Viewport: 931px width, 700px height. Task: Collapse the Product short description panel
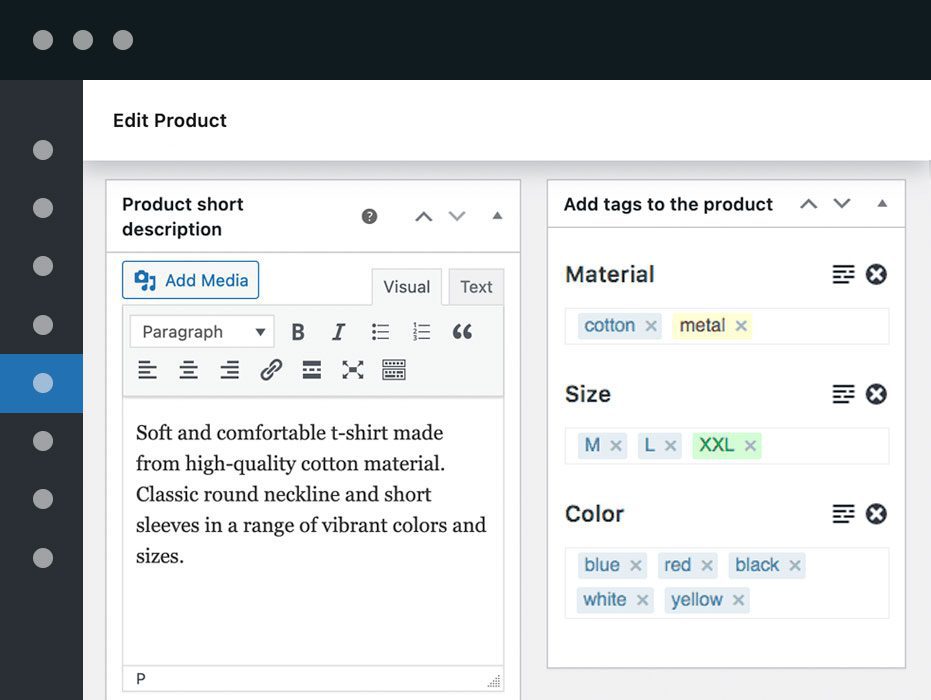(x=498, y=216)
